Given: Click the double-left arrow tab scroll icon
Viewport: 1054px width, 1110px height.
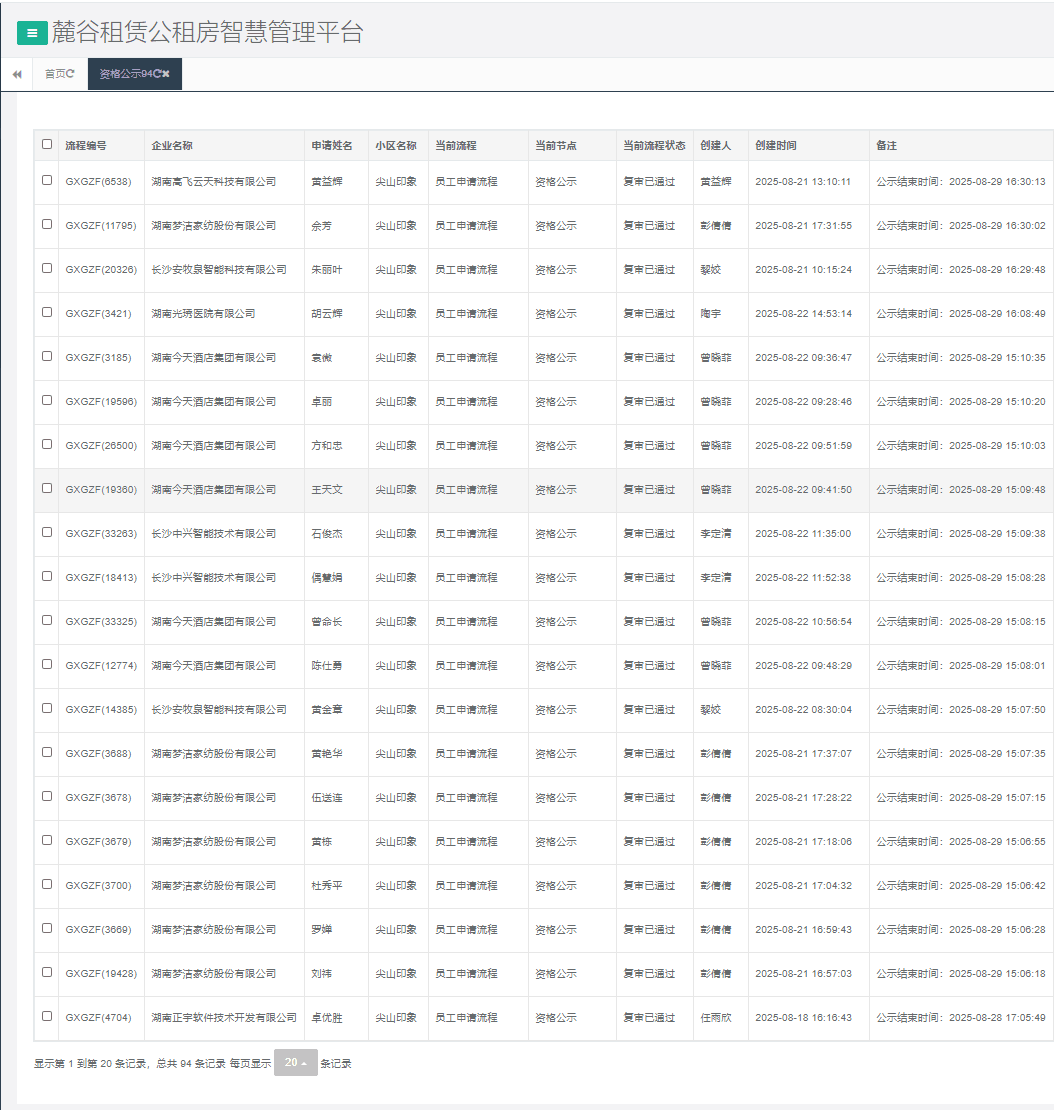Looking at the screenshot, I should click(17, 74).
